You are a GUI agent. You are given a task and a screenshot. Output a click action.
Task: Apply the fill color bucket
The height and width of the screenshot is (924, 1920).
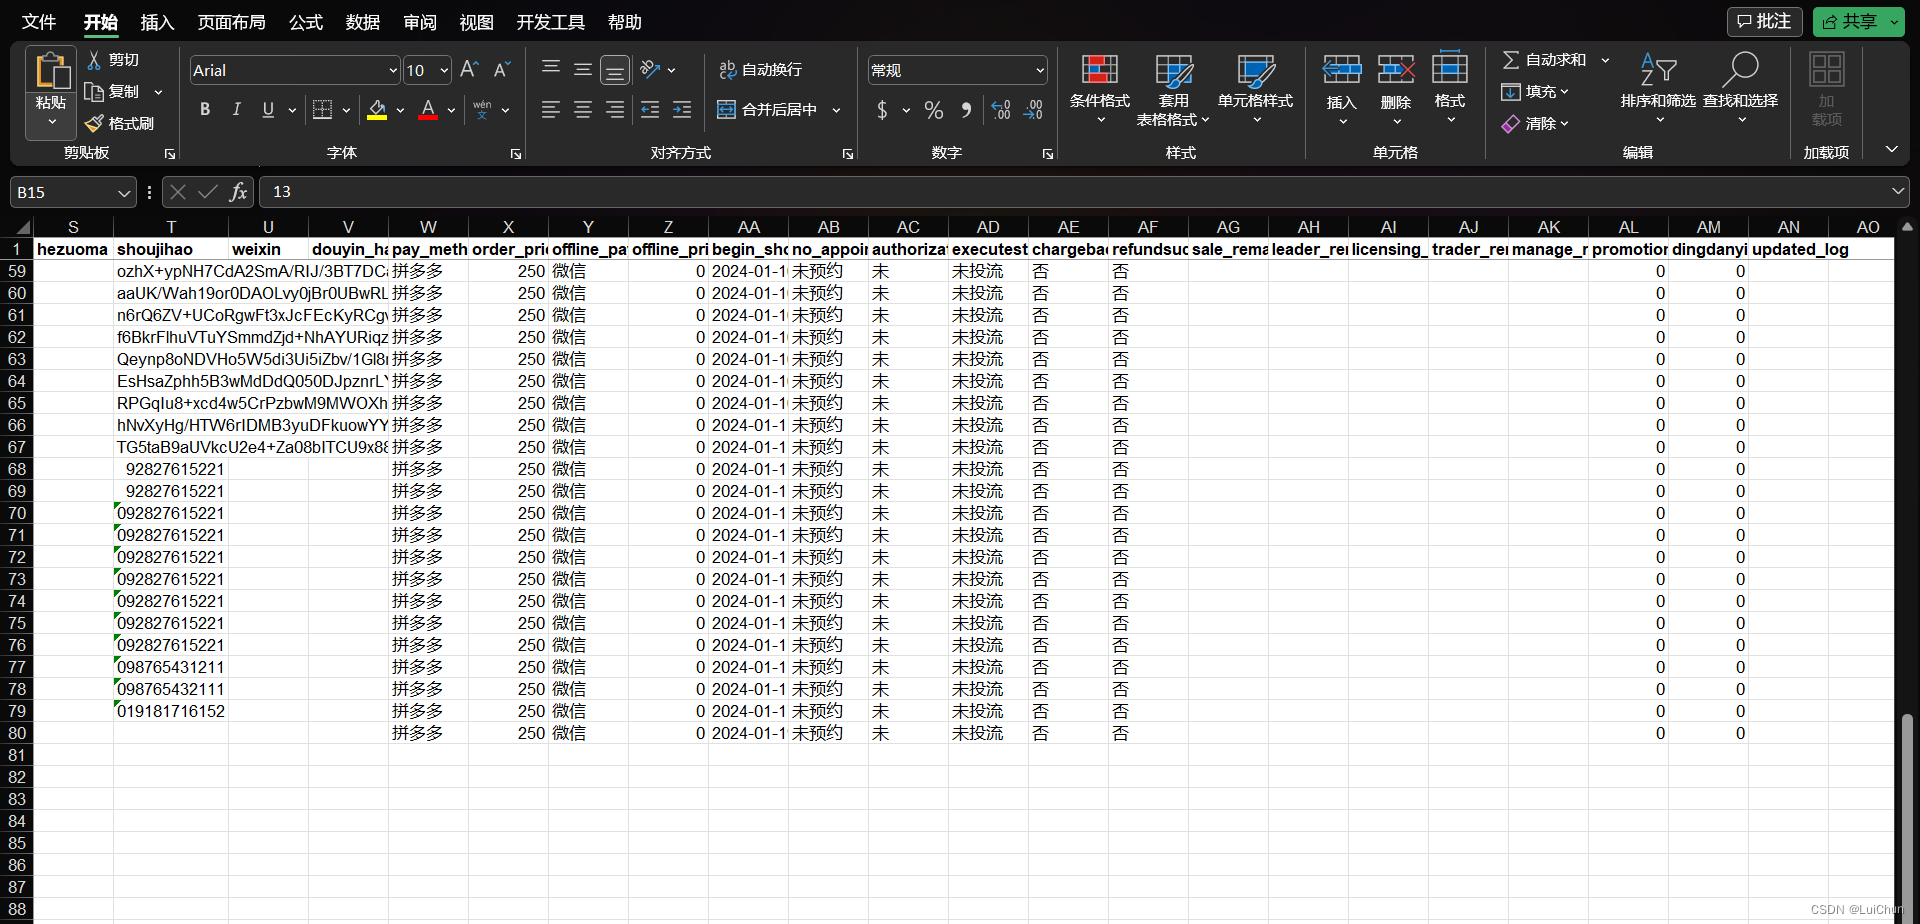tap(377, 110)
